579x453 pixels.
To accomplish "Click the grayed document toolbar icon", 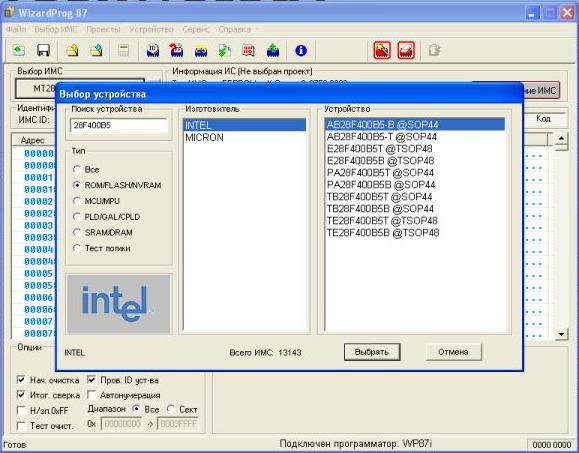I will point(434,50).
